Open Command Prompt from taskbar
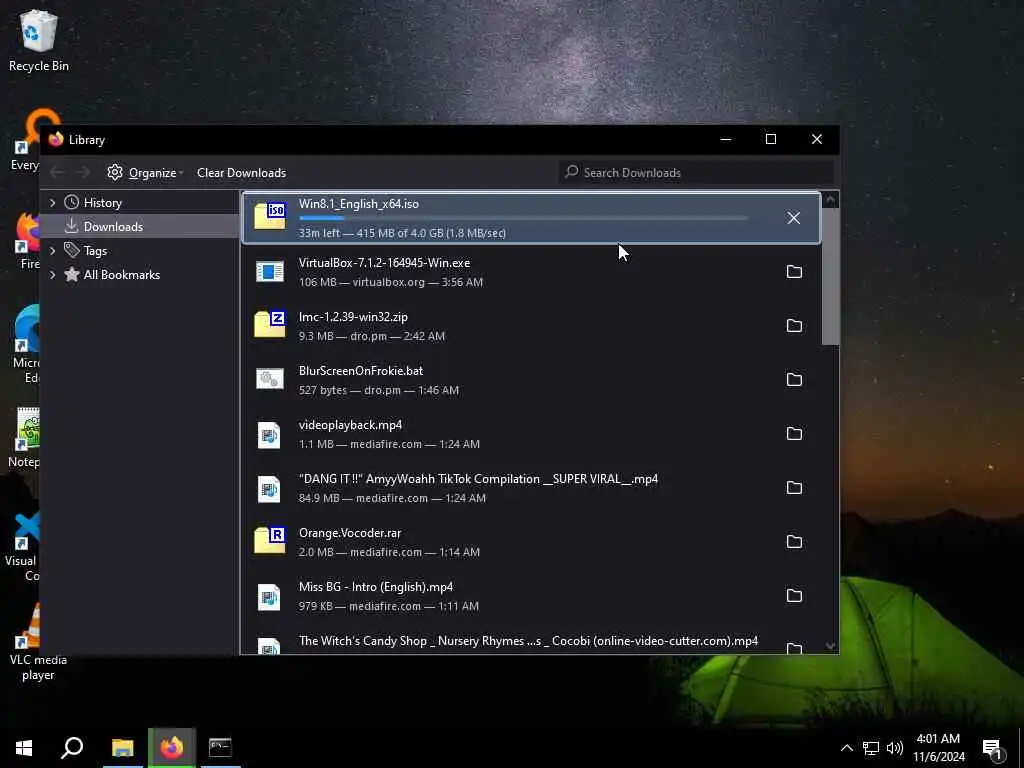 coord(220,747)
